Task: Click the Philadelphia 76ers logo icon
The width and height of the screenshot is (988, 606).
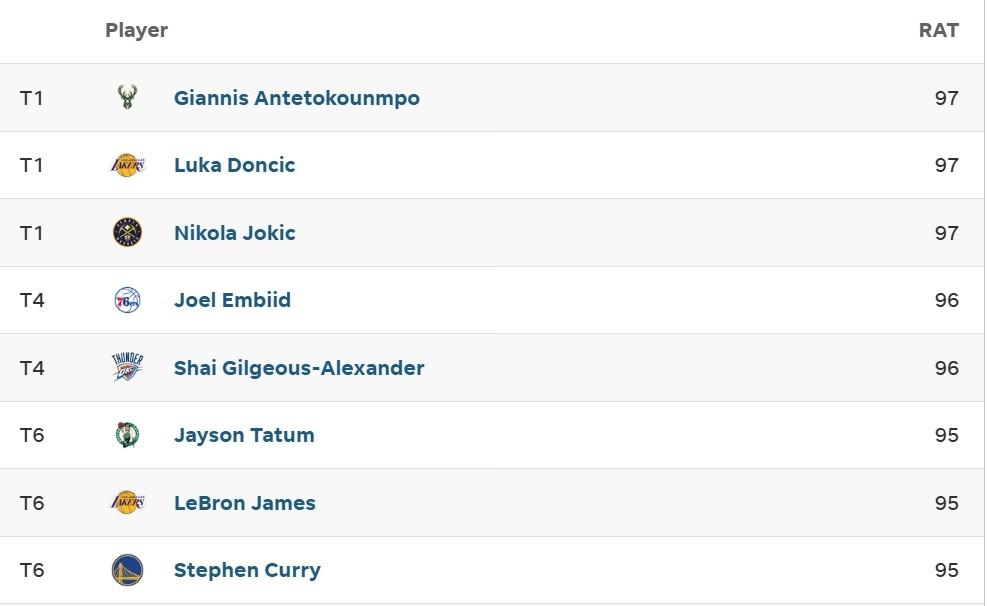Action: (x=127, y=300)
